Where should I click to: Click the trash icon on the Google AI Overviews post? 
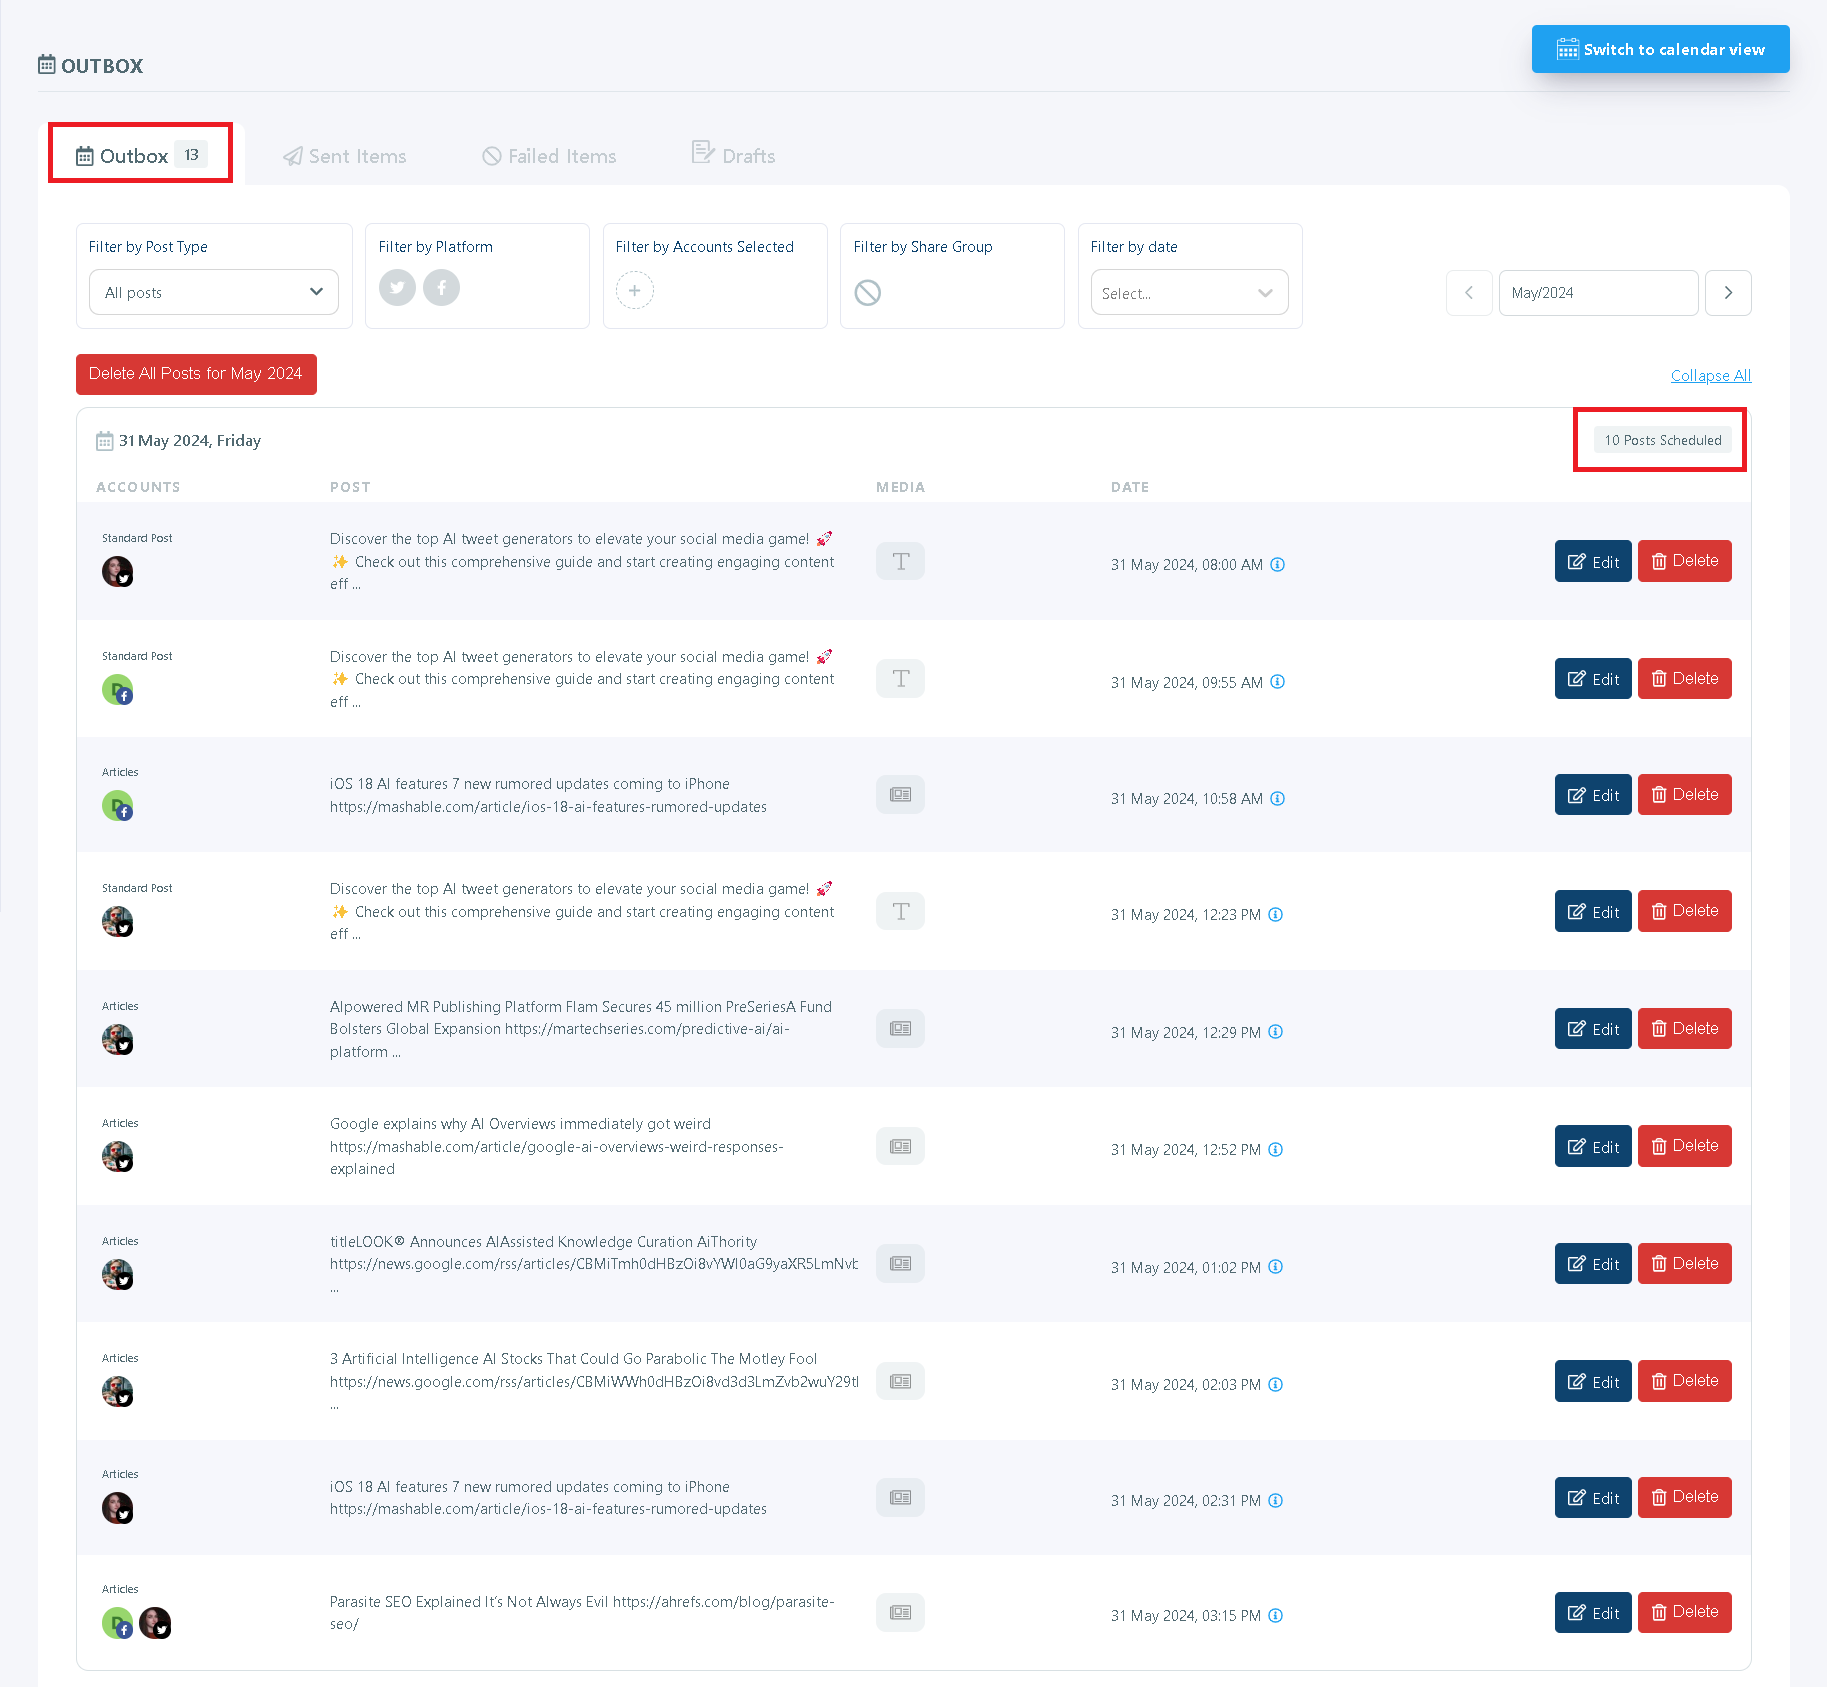[1659, 1146]
